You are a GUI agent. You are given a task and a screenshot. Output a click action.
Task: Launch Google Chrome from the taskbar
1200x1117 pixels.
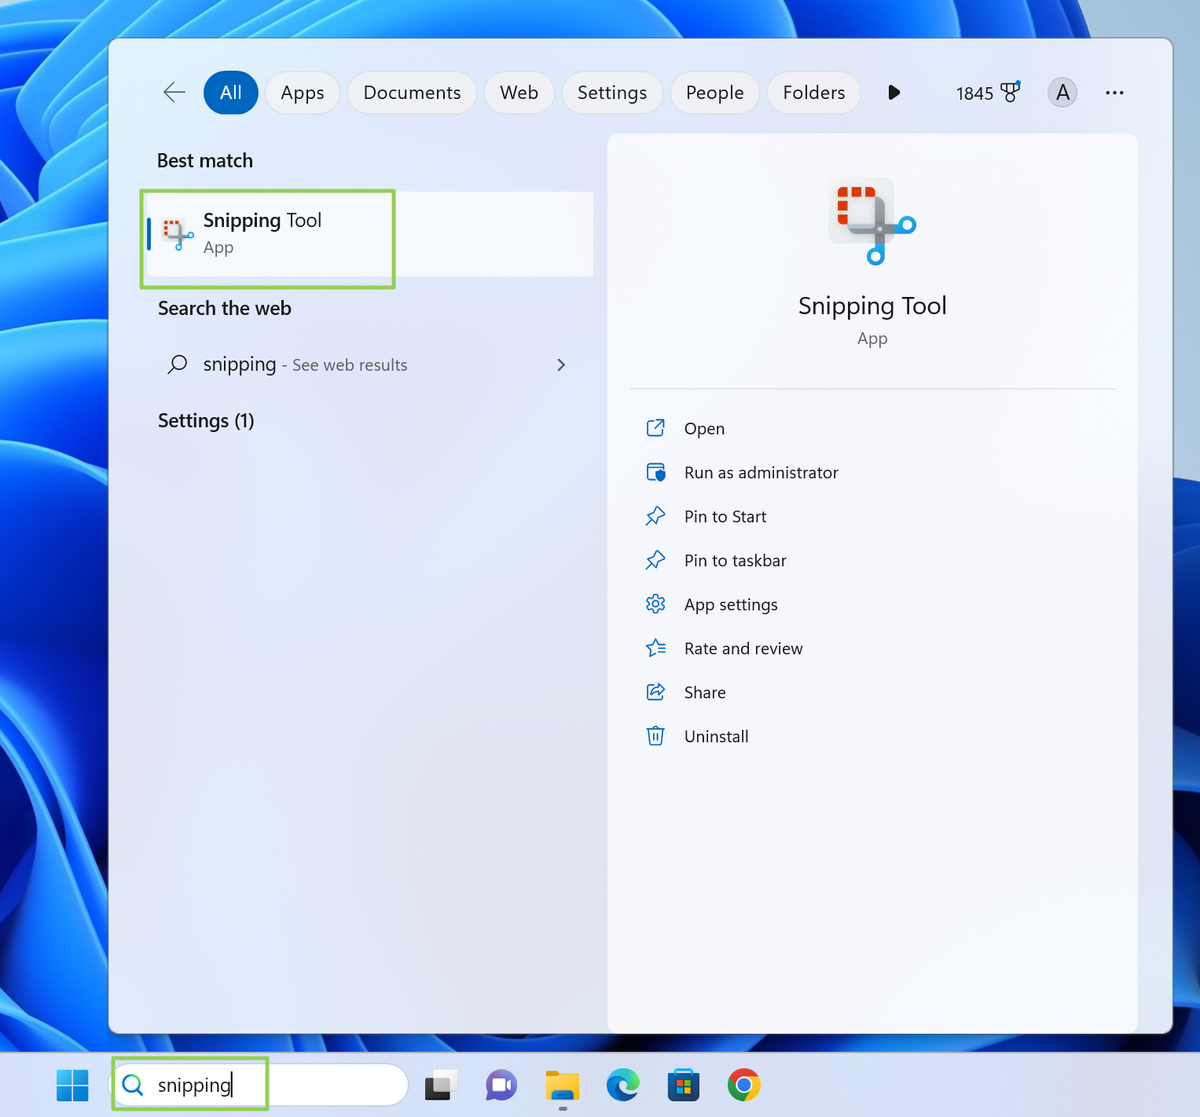point(744,1084)
